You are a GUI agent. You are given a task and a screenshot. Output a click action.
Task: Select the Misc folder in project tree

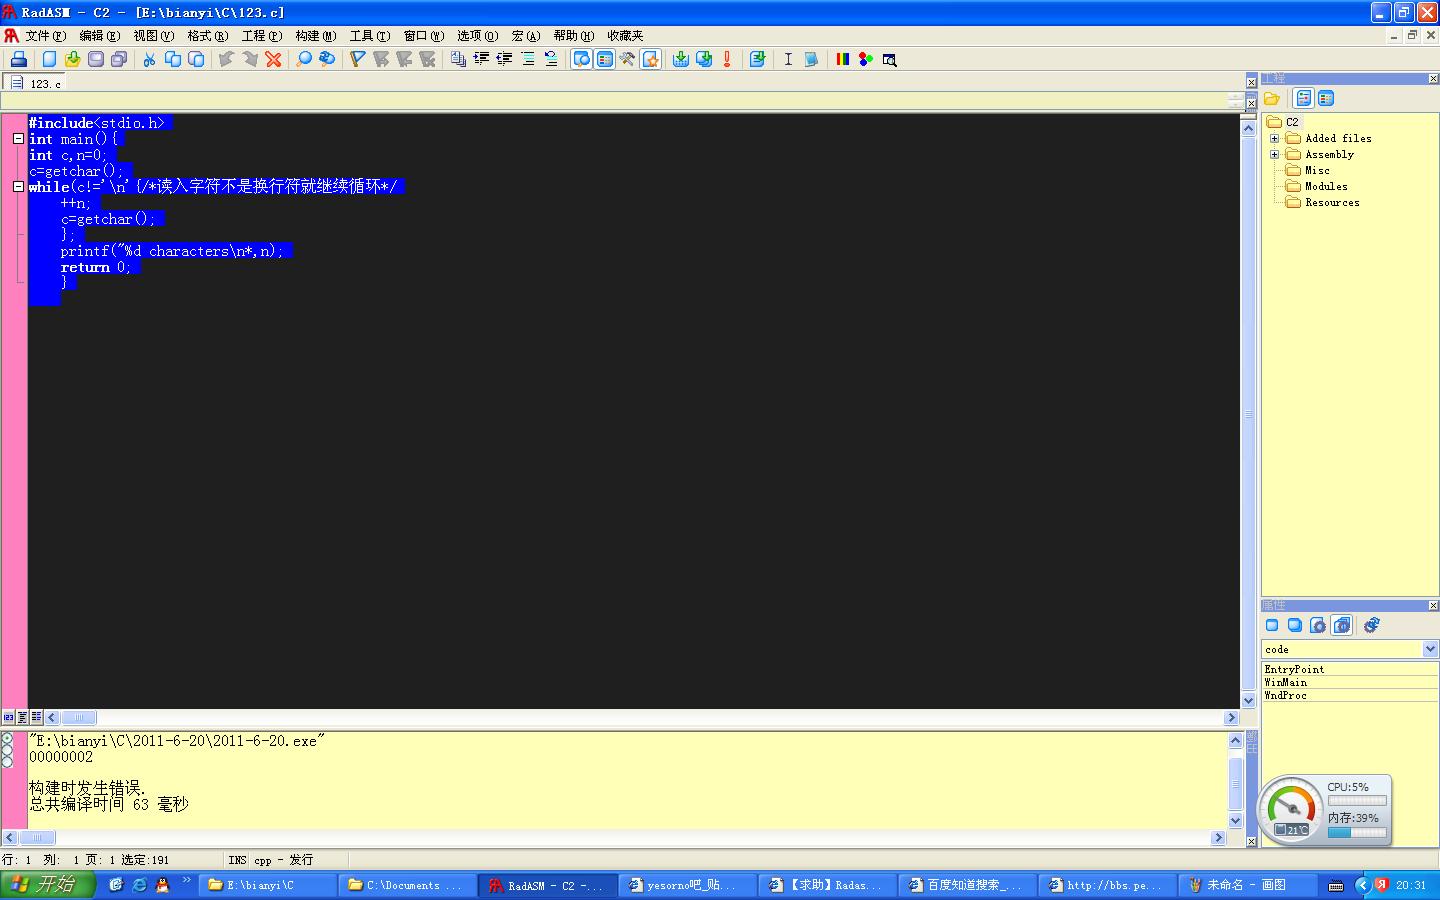click(1317, 170)
